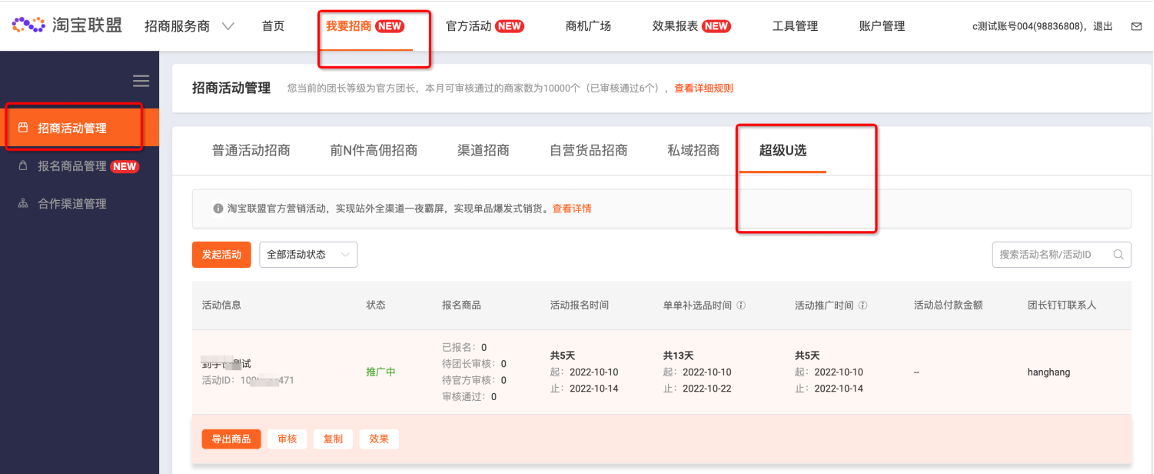Focus the 搜索活动名称/活动ID search field
This screenshot has height=474, width=1154.
point(1050,255)
